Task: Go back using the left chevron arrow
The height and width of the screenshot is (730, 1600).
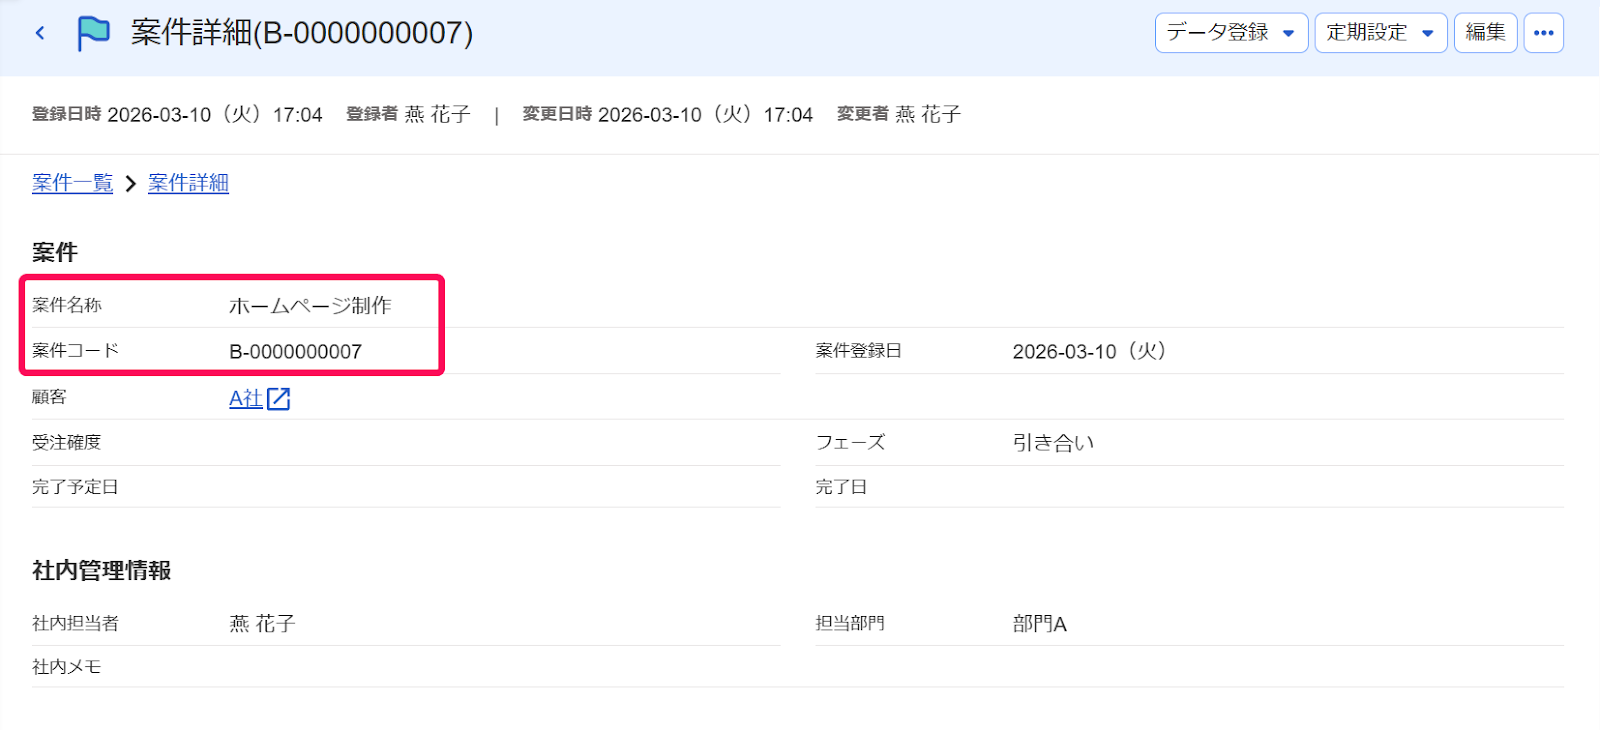Action: [x=40, y=33]
